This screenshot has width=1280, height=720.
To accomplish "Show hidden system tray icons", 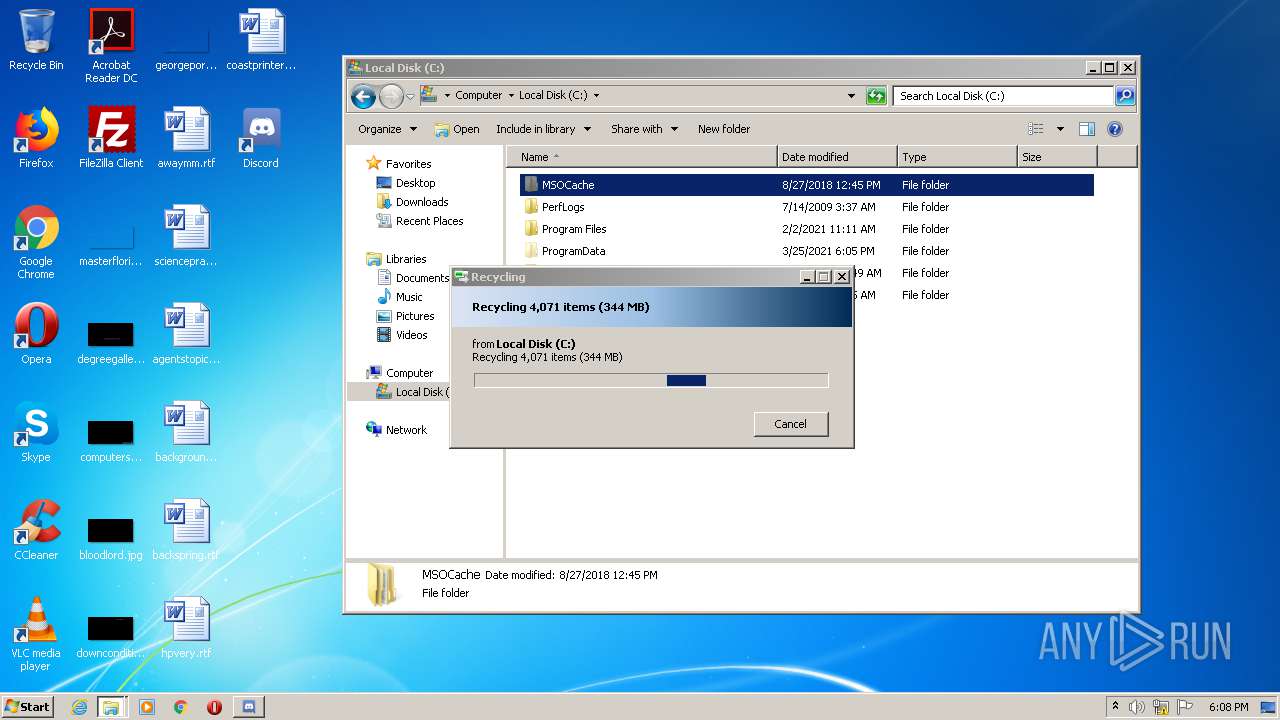I will click(x=1115, y=706).
